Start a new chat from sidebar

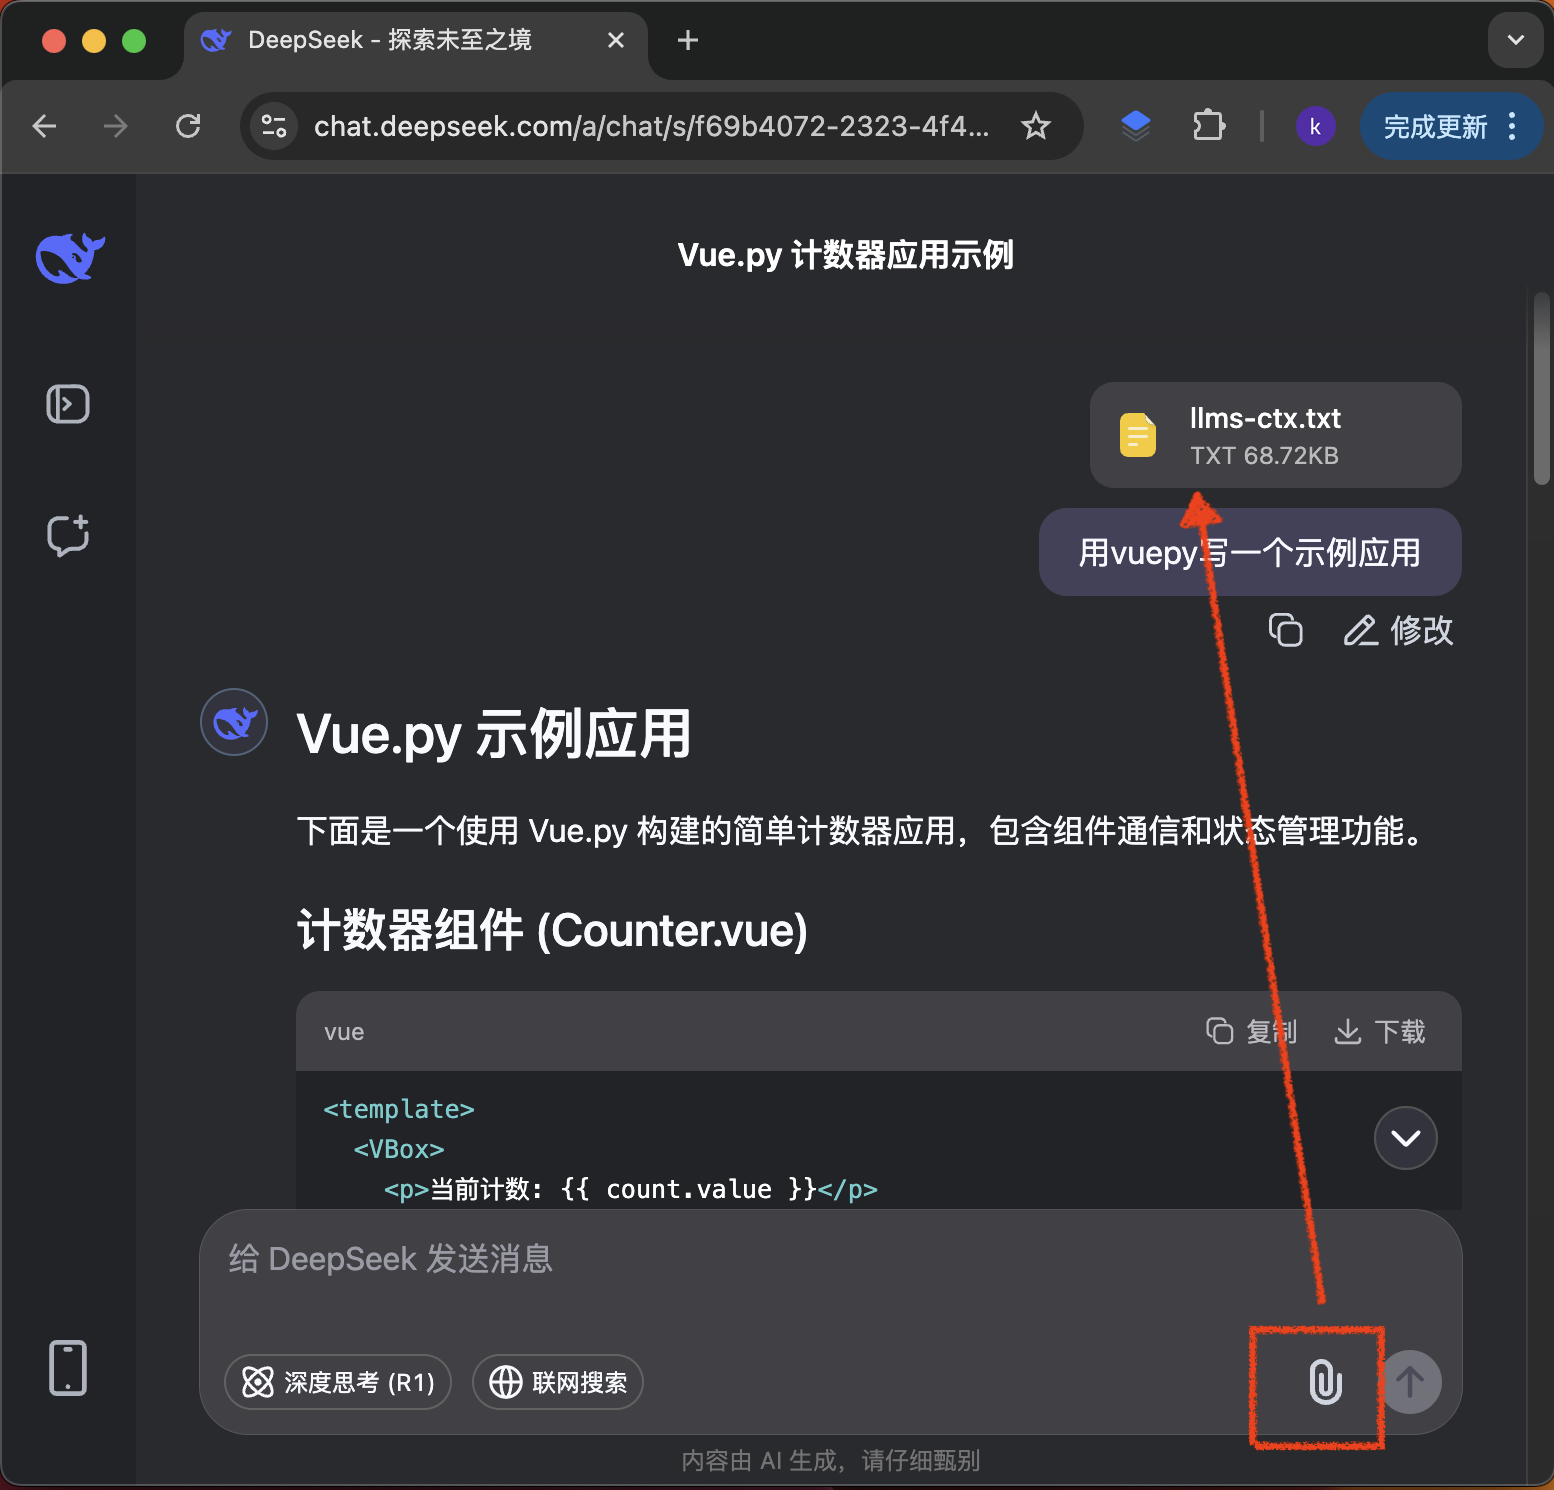point(68,535)
